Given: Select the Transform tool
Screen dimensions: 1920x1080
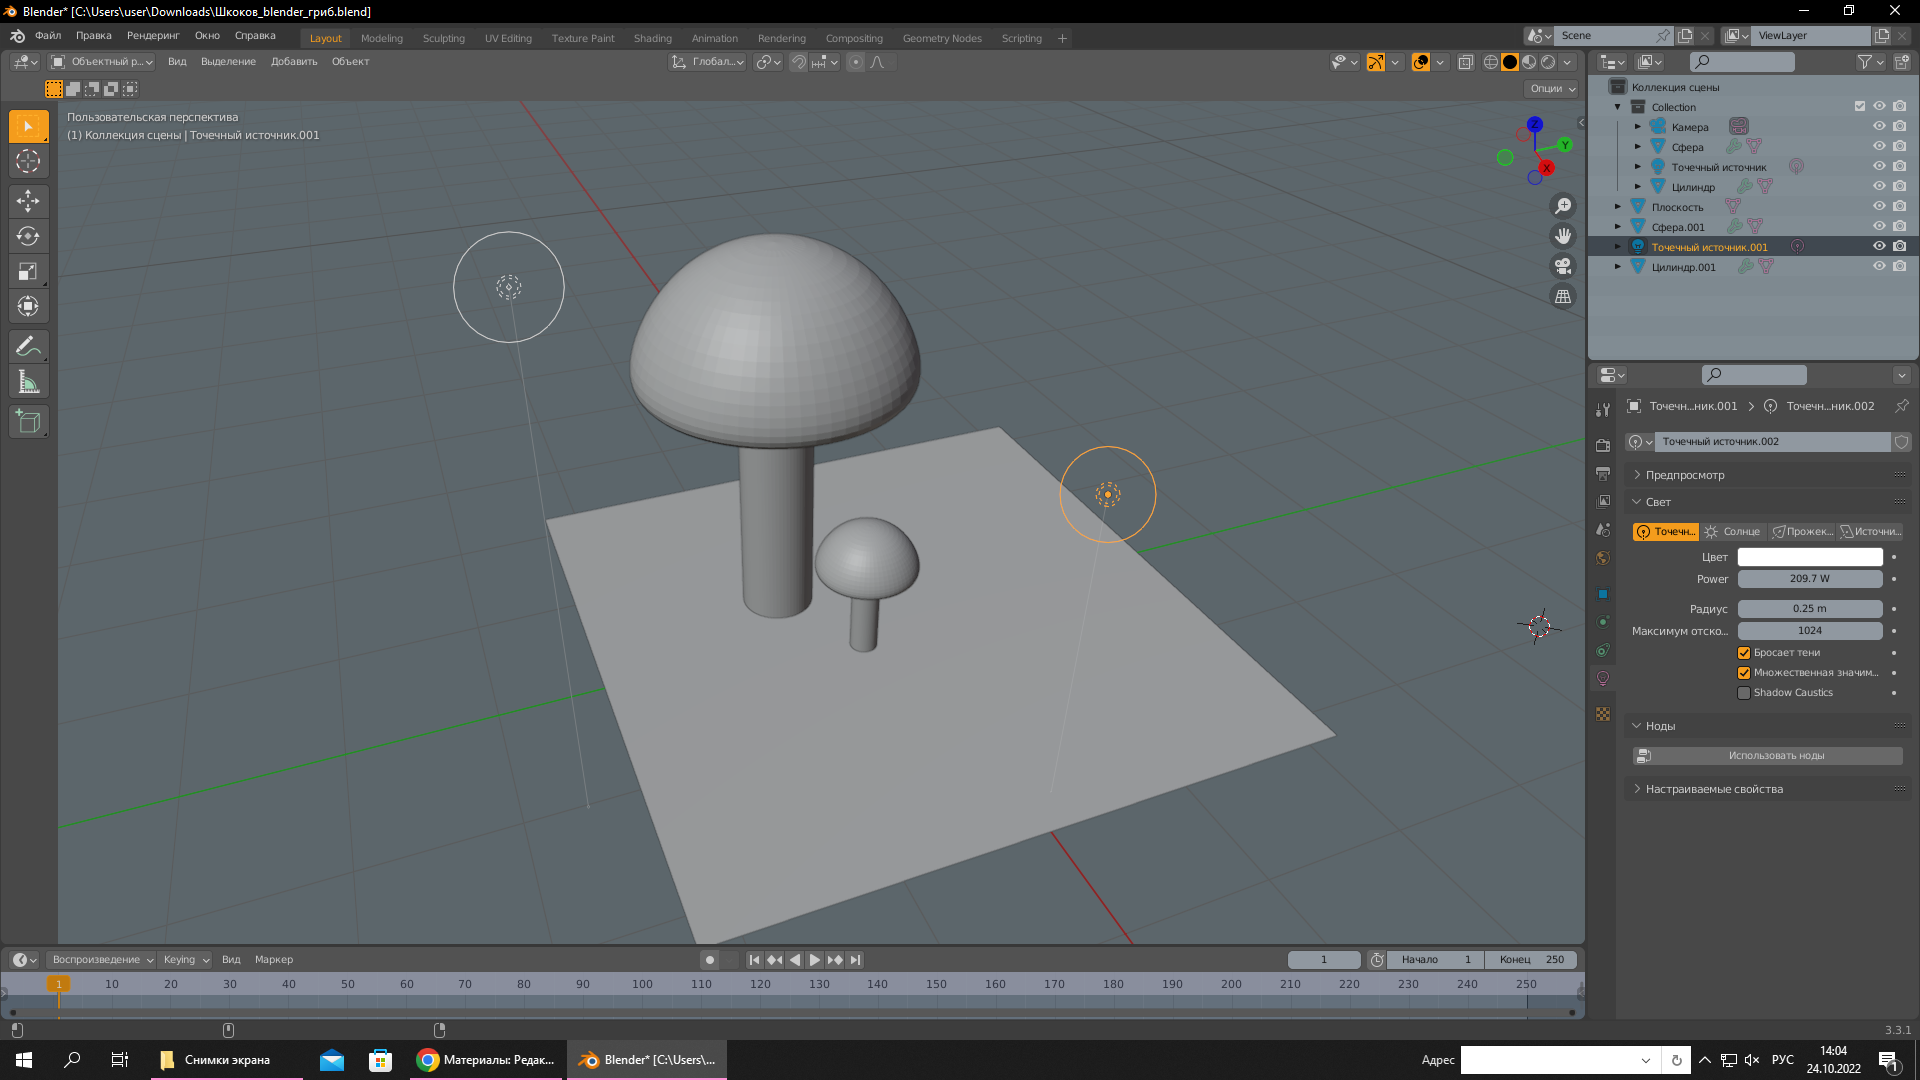Looking at the screenshot, I should click(28, 306).
